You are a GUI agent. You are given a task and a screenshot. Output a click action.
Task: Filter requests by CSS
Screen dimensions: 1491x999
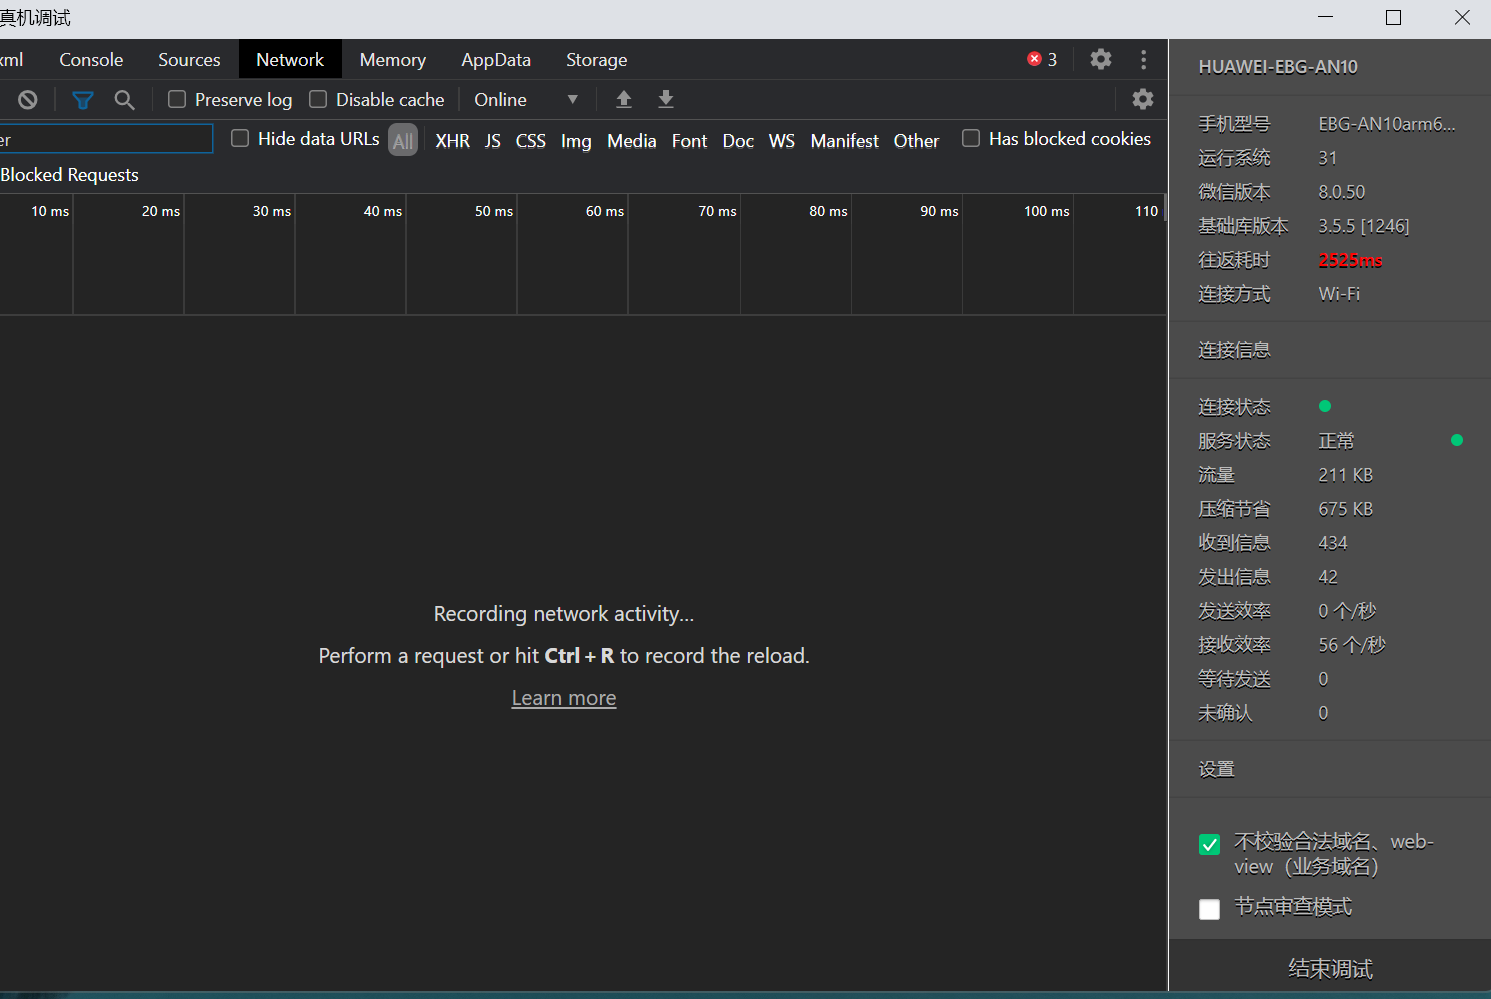(531, 141)
